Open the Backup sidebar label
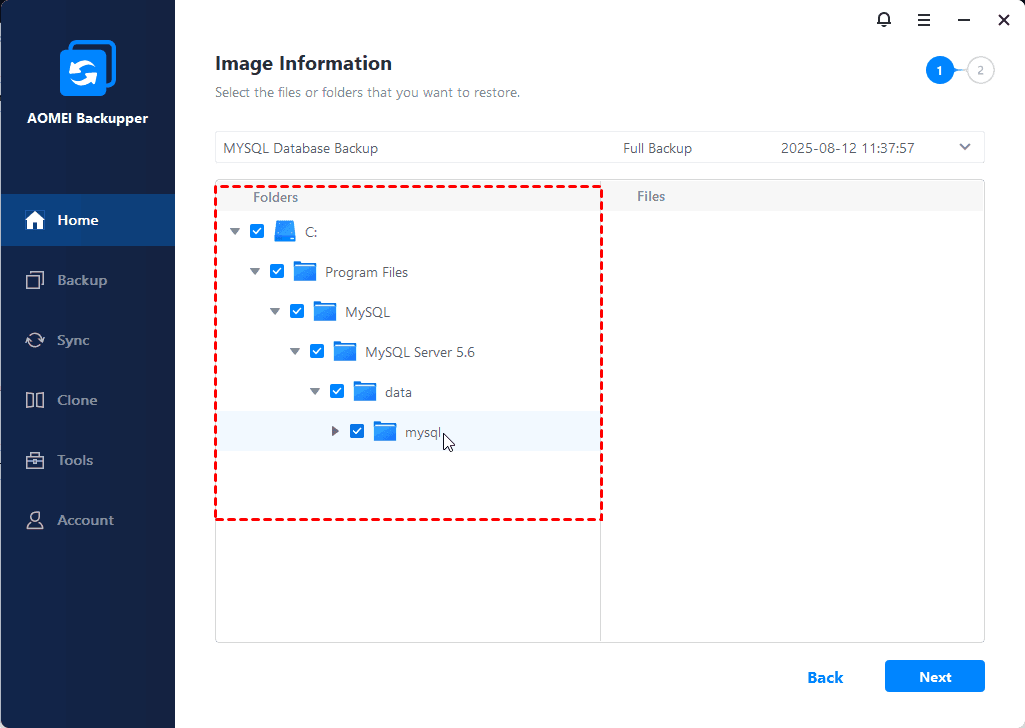Viewport: 1025px width, 728px height. tap(82, 280)
